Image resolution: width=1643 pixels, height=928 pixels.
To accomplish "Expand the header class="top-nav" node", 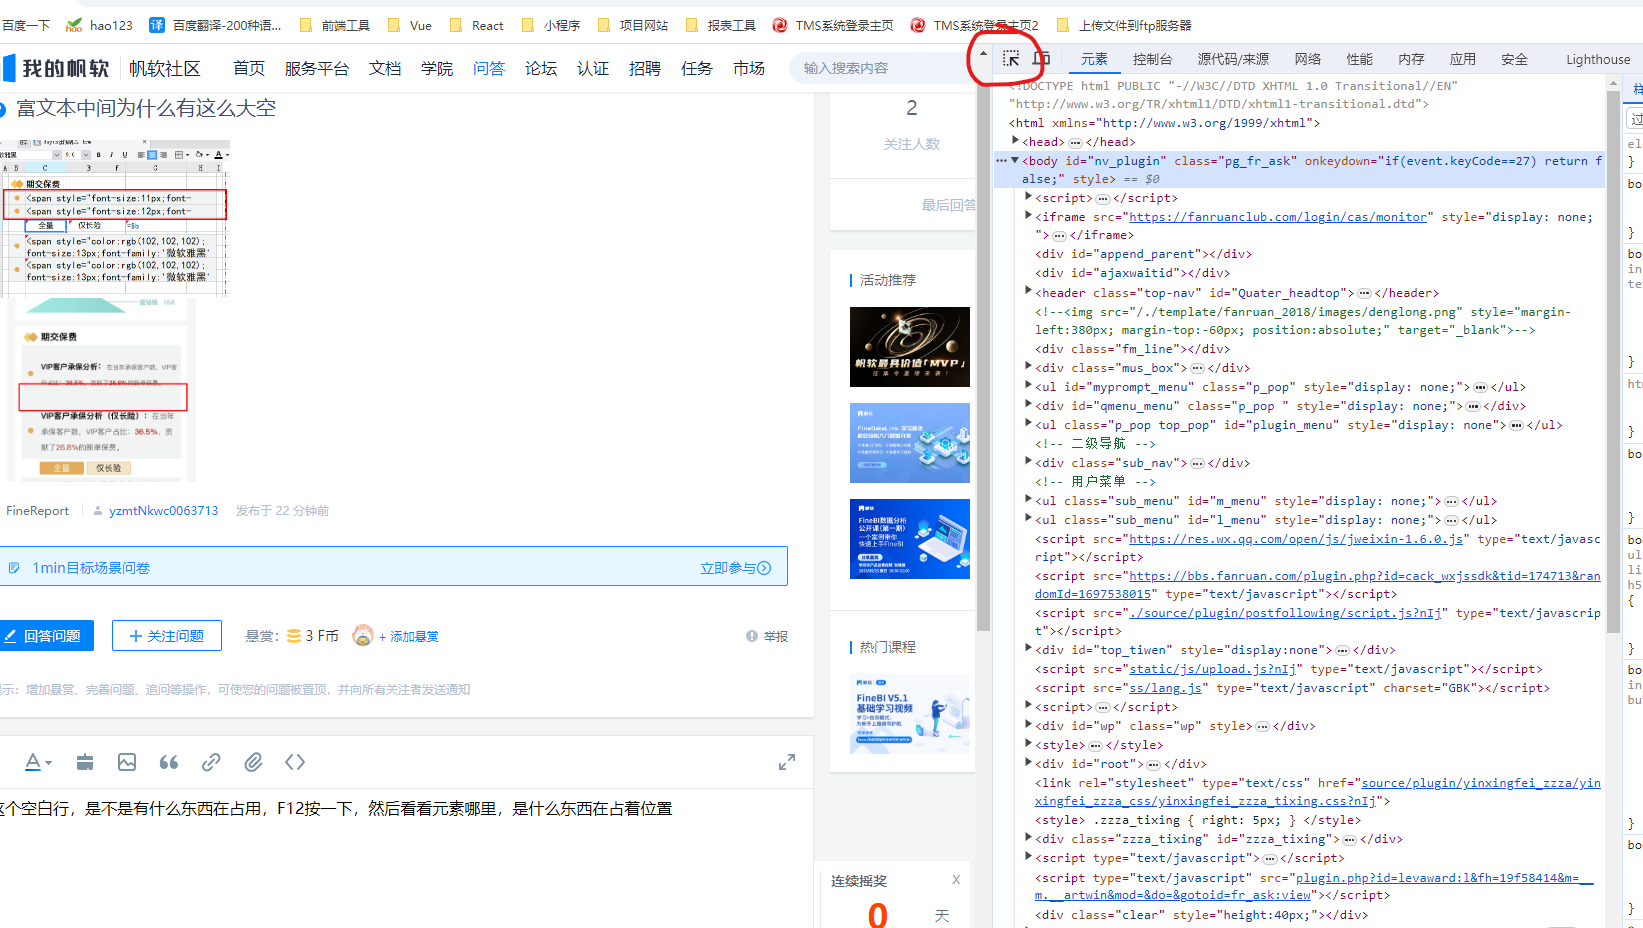I will point(1029,291).
